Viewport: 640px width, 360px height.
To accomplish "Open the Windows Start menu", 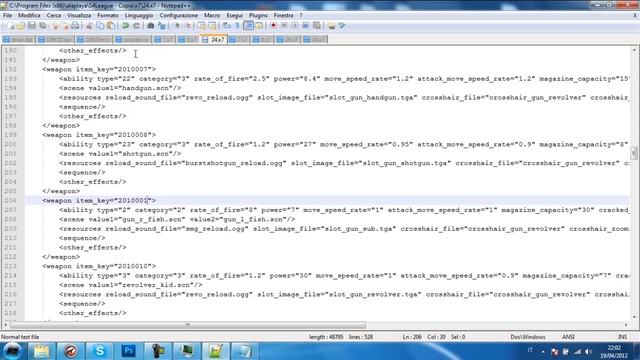I will (x=12, y=351).
